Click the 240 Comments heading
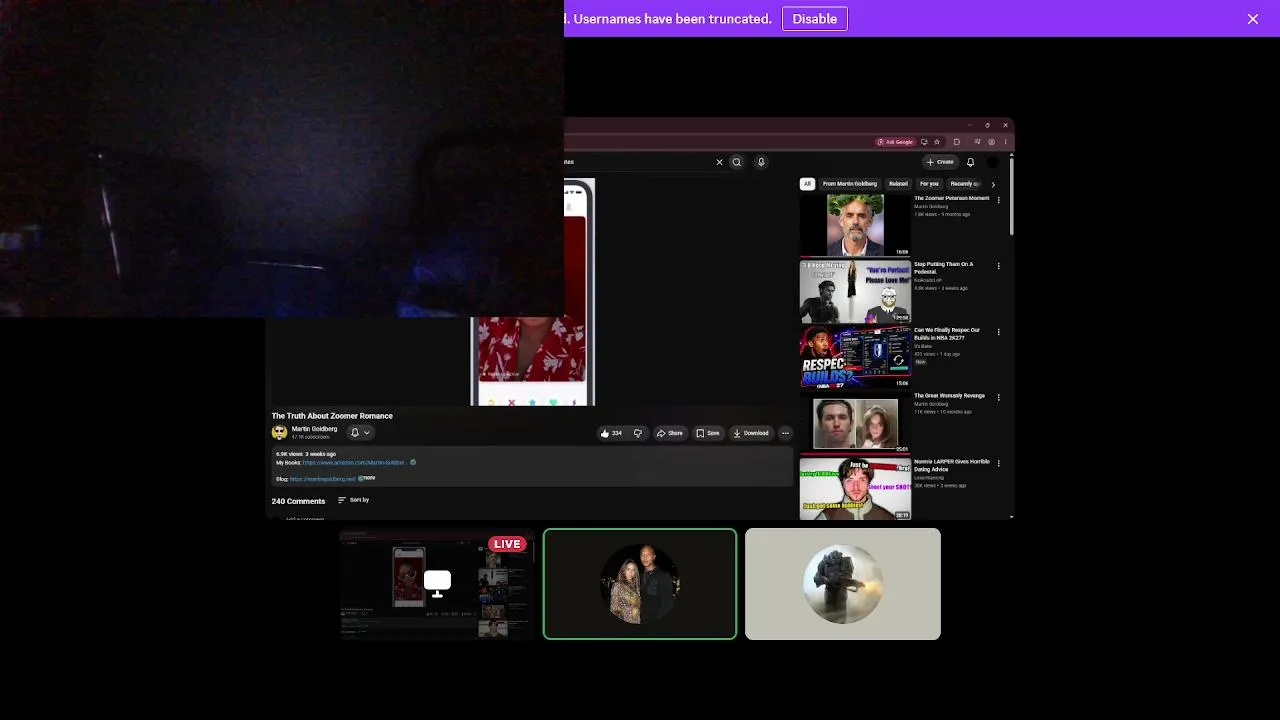Image resolution: width=1280 pixels, height=720 pixels. [298, 501]
